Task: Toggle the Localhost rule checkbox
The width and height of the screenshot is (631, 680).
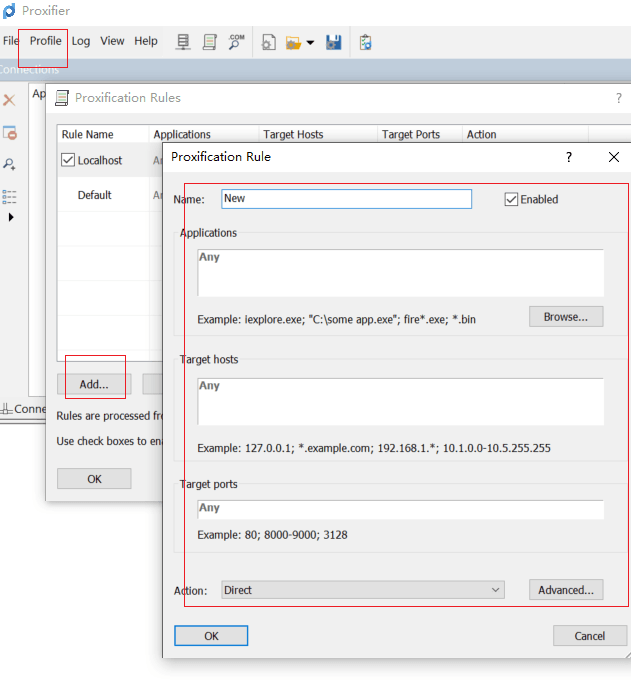Action: (x=68, y=160)
